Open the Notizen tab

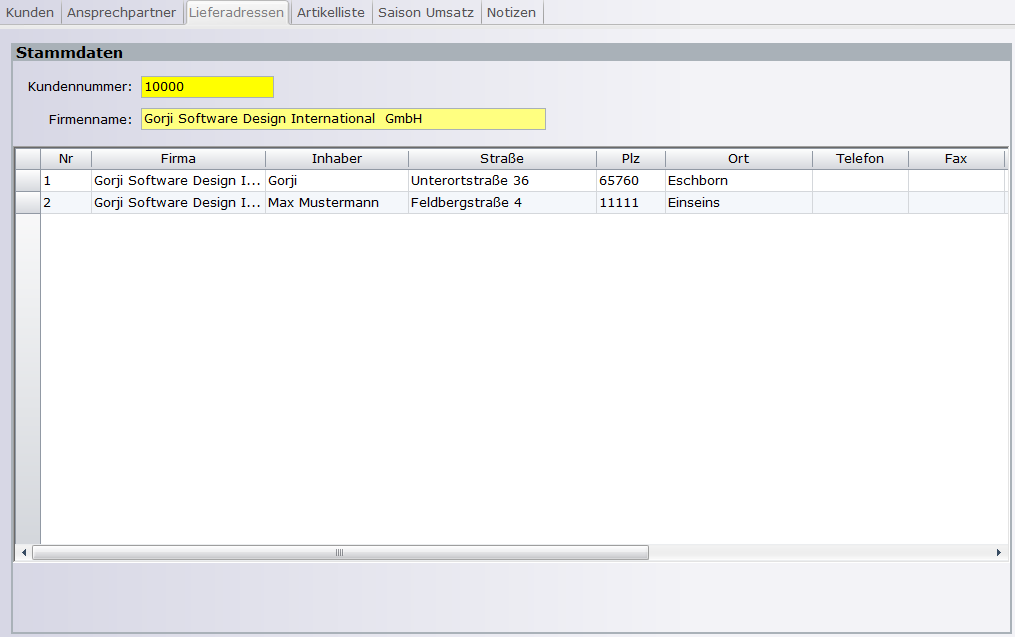click(x=511, y=13)
